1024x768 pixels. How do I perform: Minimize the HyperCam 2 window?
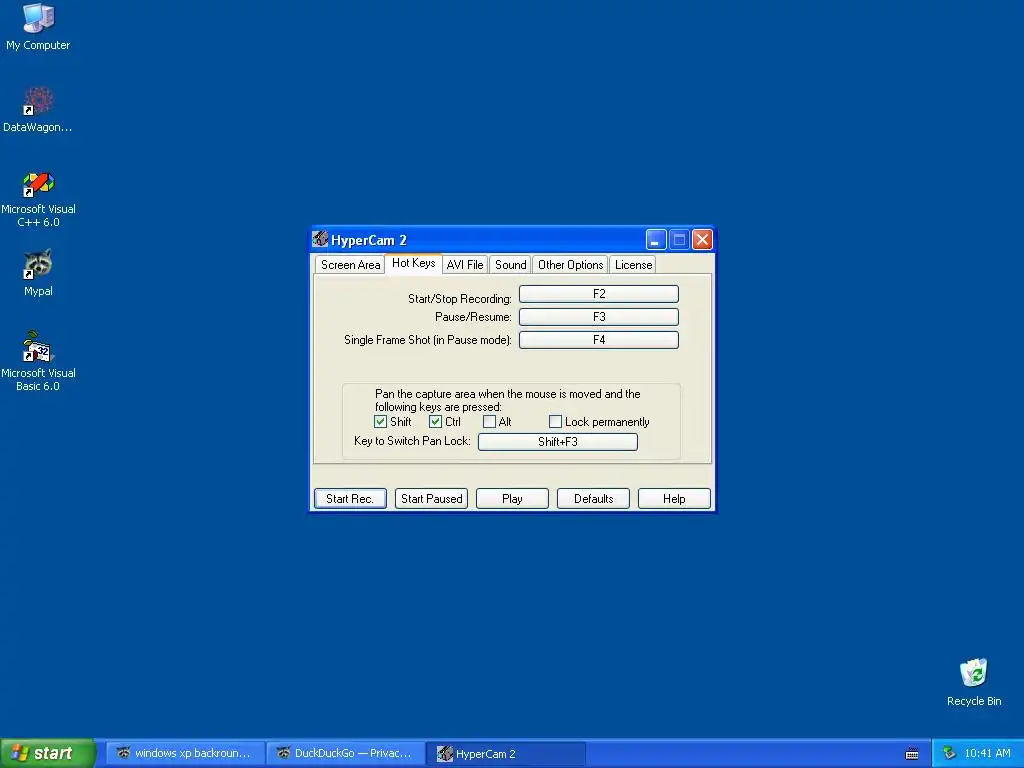(656, 240)
